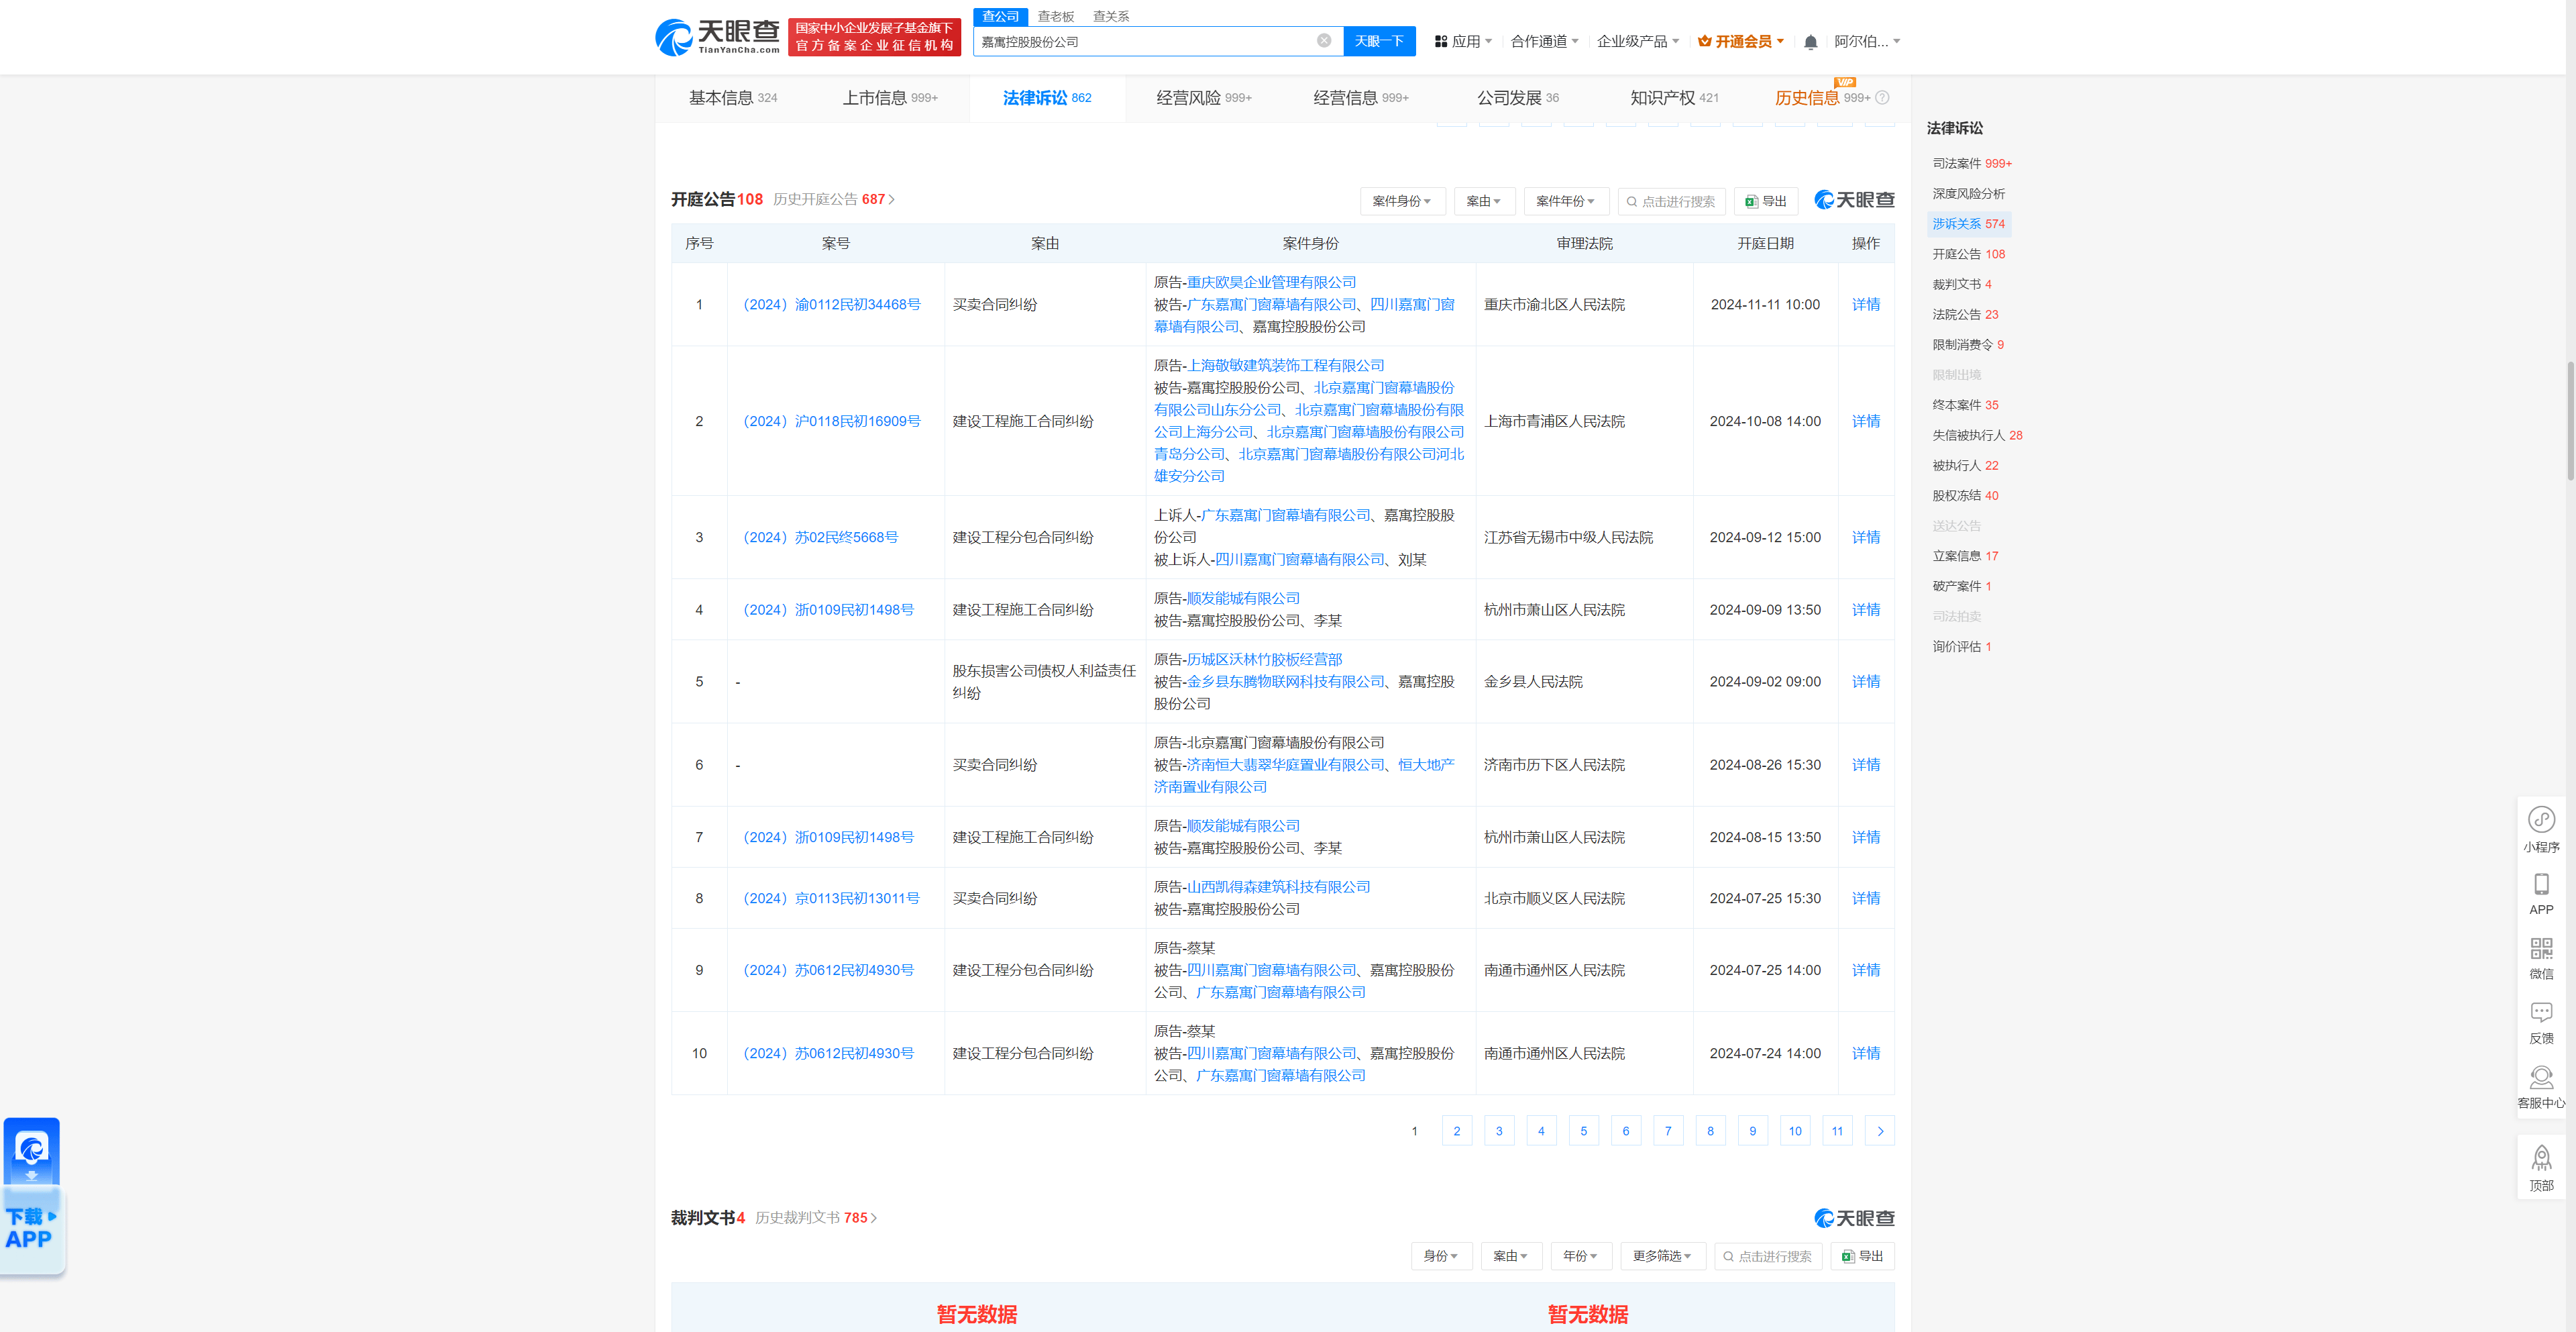Select the 查老板 search tab
Screen dimensions: 2576x1332
1055,16
